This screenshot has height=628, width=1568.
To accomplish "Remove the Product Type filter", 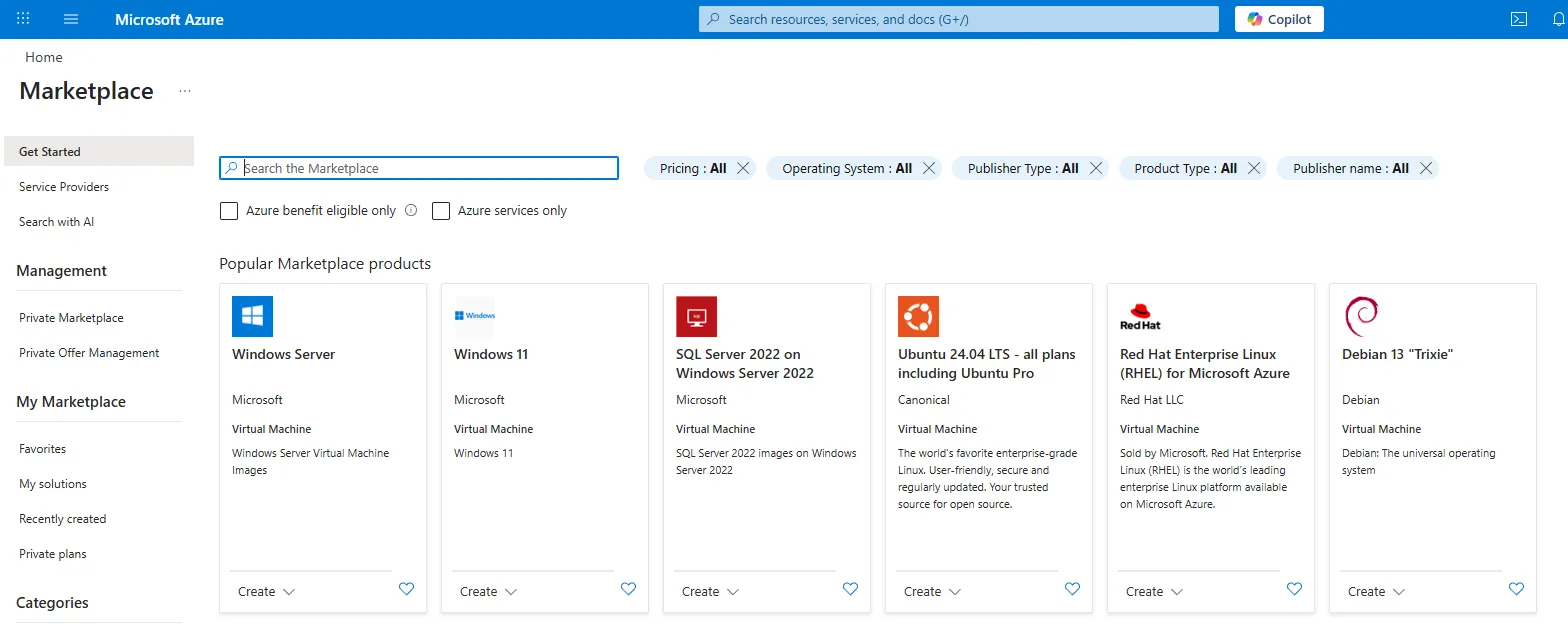I will (x=1254, y=168).
